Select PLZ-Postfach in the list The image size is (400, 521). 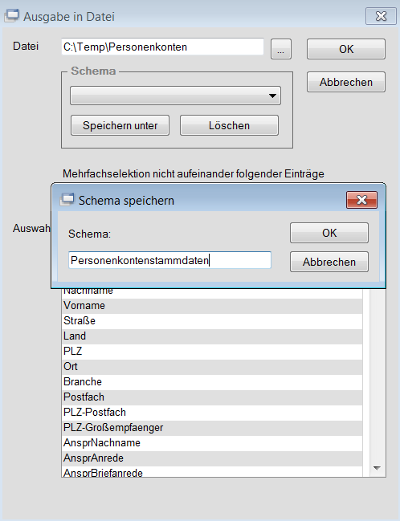(x=212, y=413)
